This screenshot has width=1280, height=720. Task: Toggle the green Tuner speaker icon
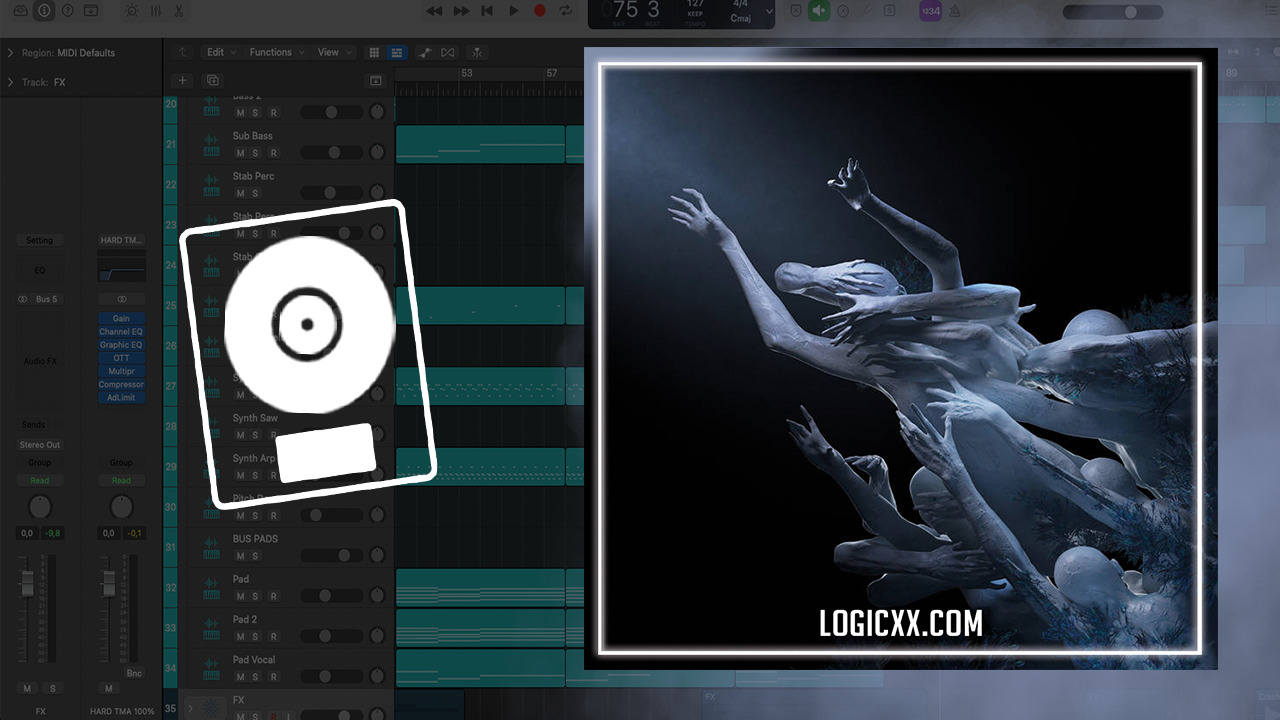(819, 11)
